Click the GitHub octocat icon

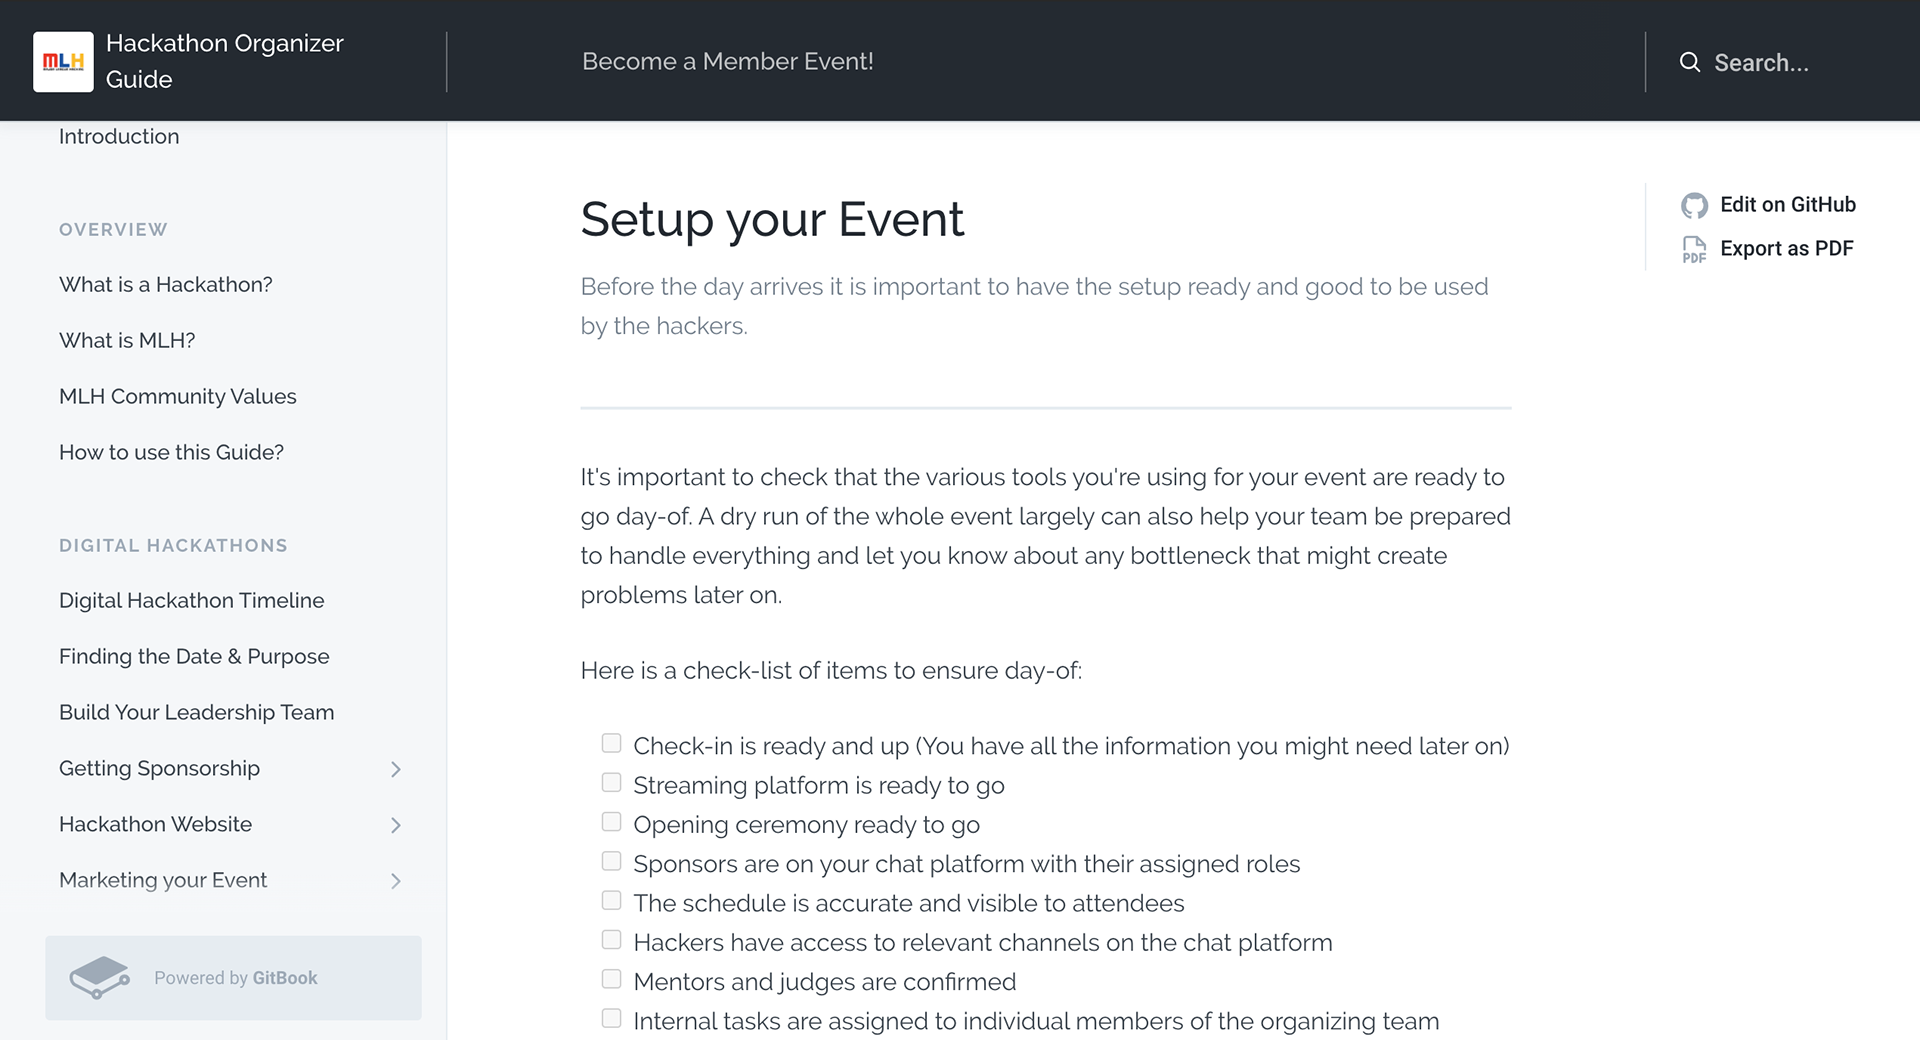click(x=1694, y=205)
